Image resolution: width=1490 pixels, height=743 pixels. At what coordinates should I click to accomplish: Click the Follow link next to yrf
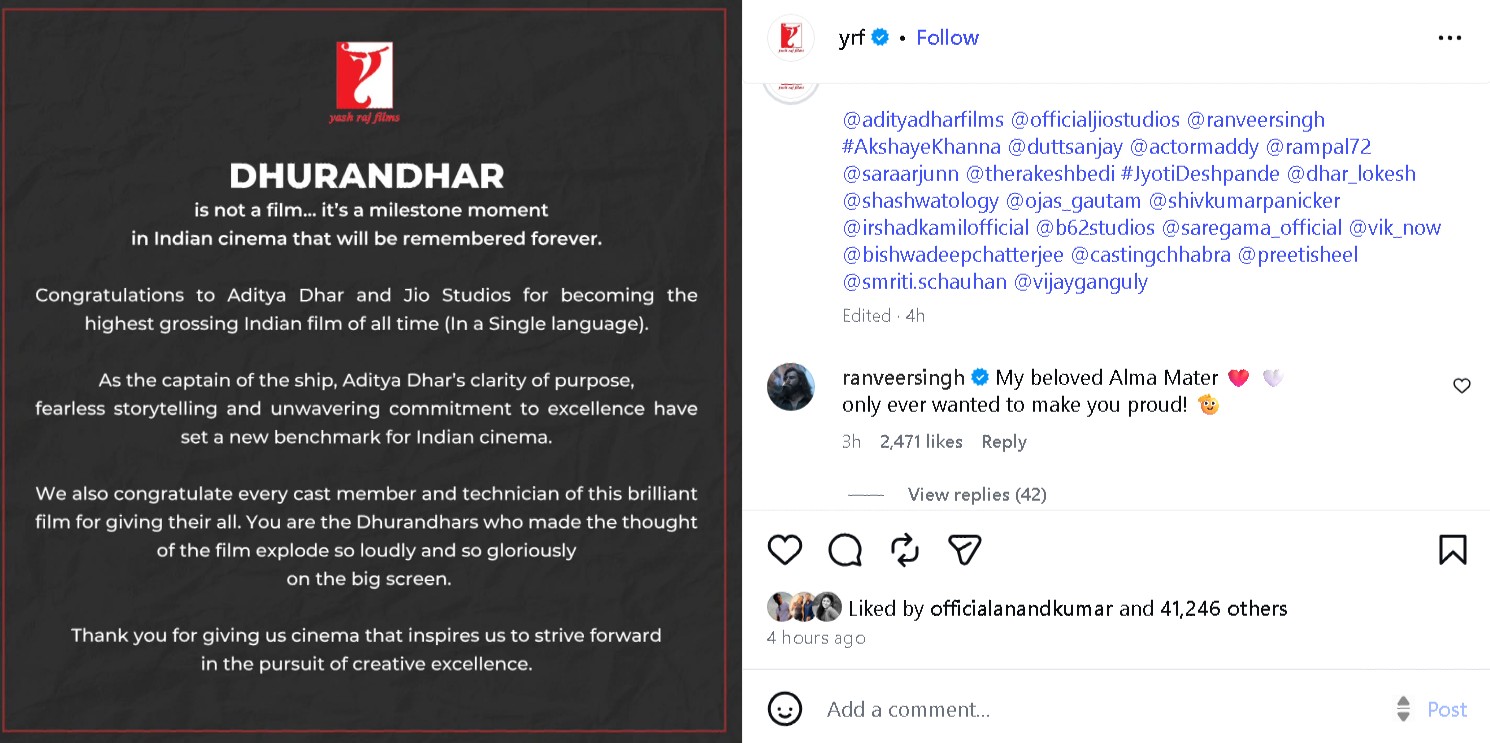(x=947, y=37)
